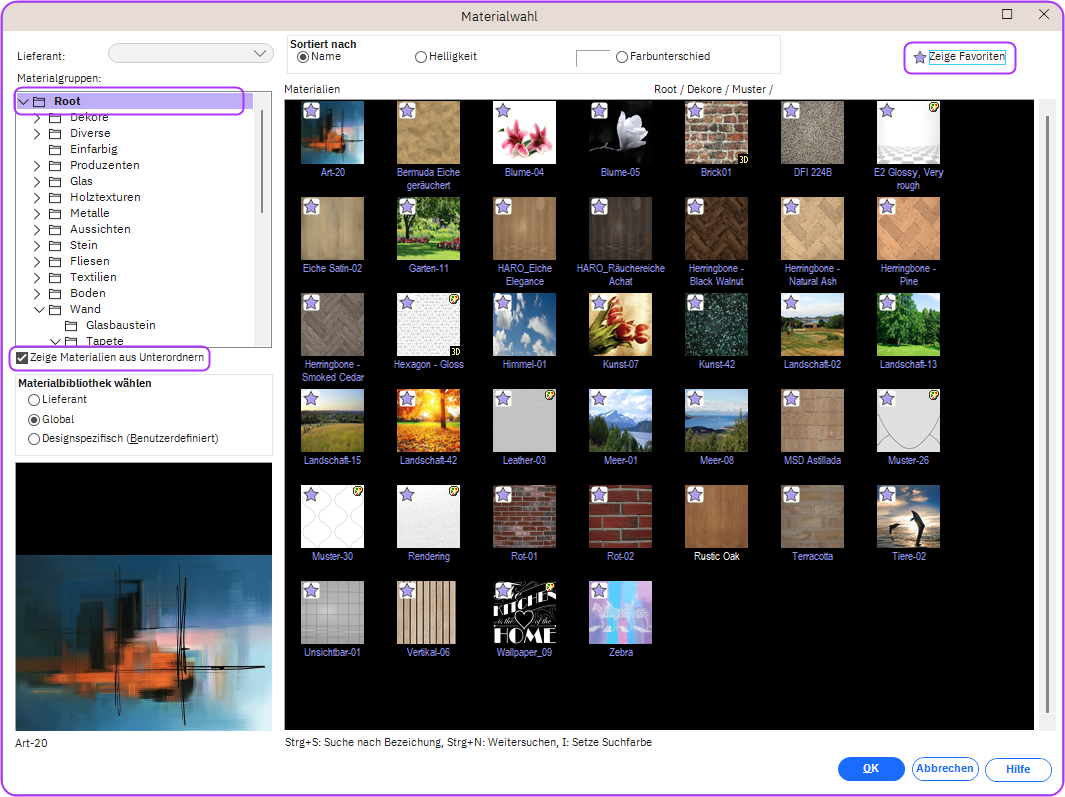
Task: Select the Textilien group in tree
Action: (x=93, y=277)
